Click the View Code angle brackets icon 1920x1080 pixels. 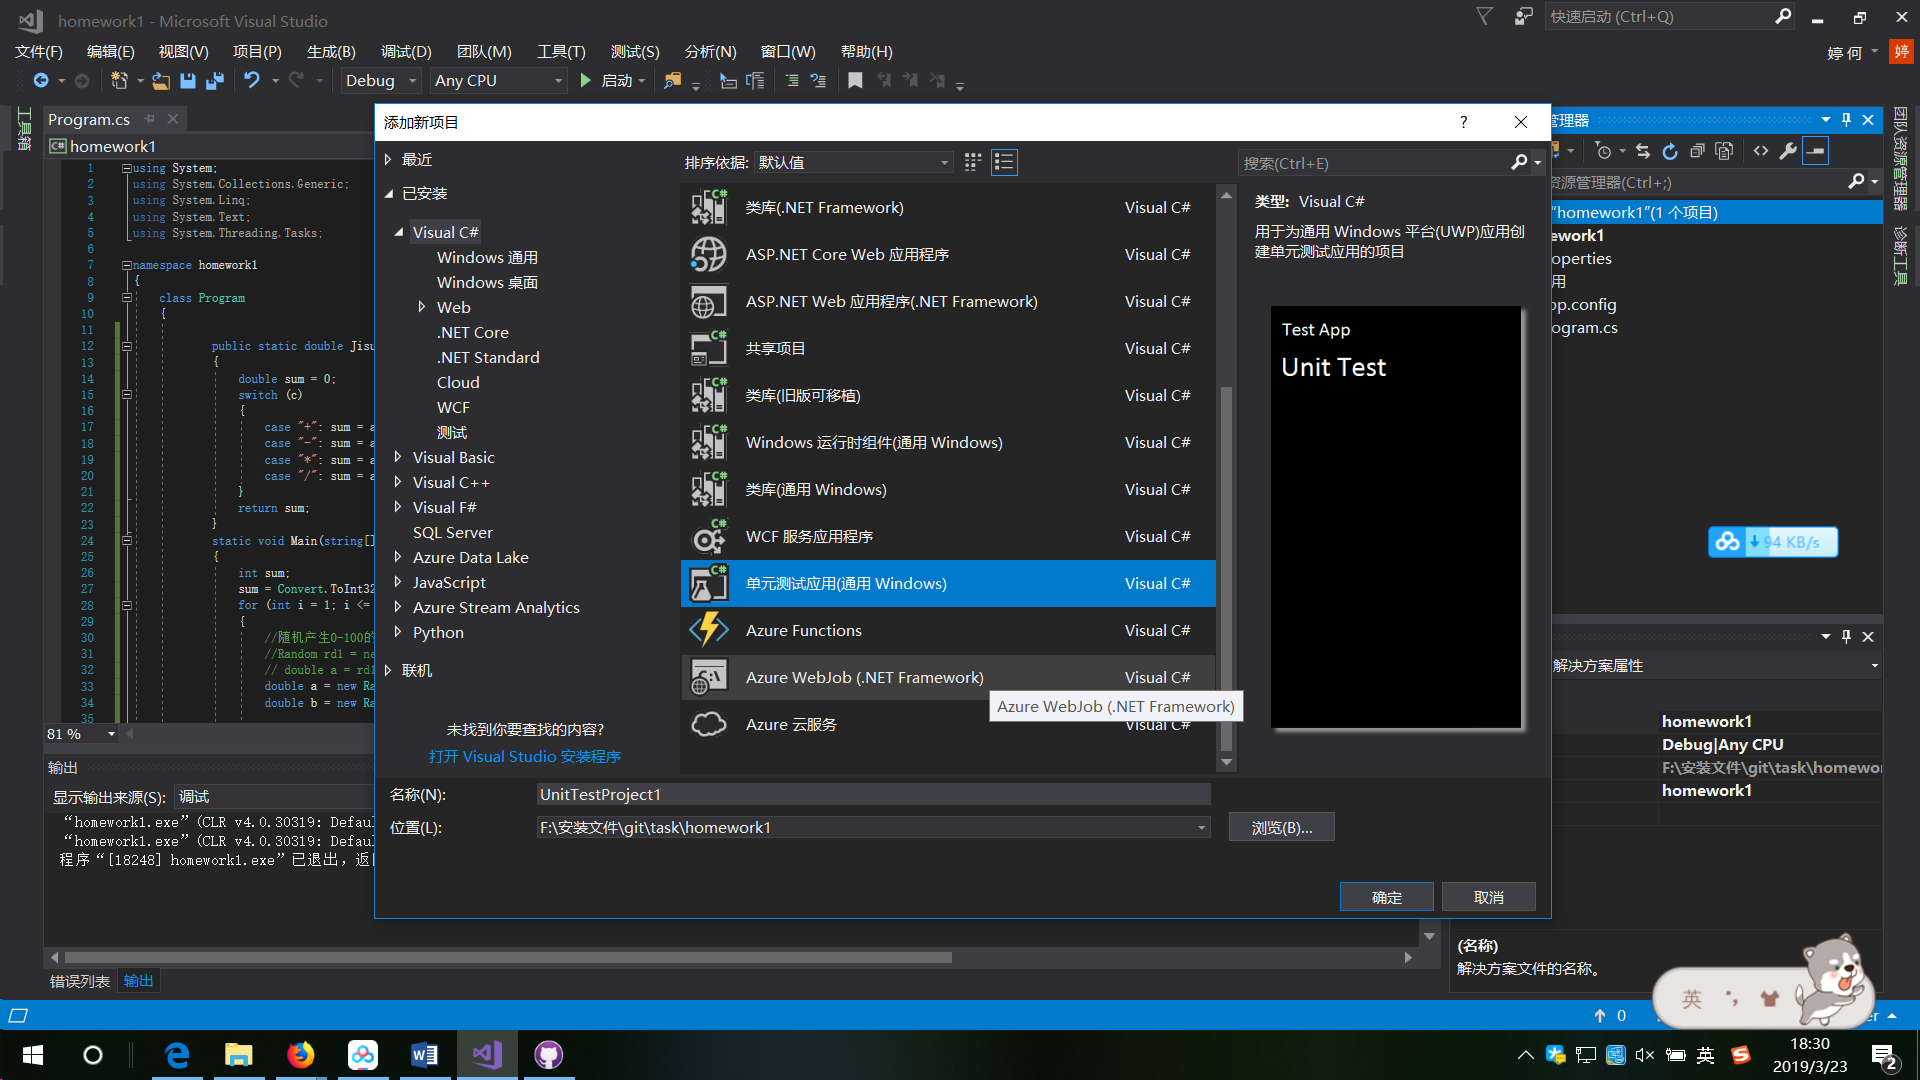coord(1761,151)
